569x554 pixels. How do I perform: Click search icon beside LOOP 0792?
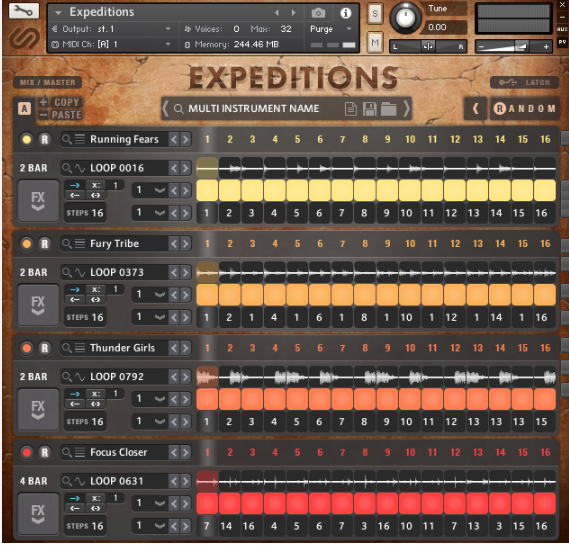tap(66, 377)
